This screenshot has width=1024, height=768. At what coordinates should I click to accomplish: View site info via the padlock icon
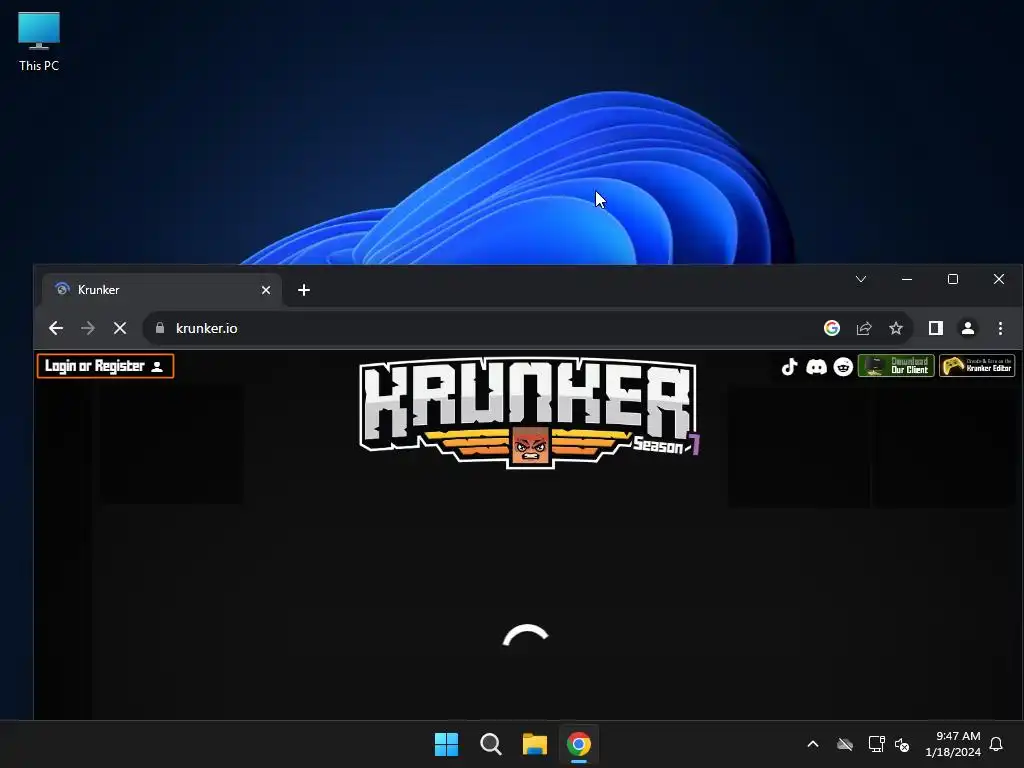tap(160, 328)
